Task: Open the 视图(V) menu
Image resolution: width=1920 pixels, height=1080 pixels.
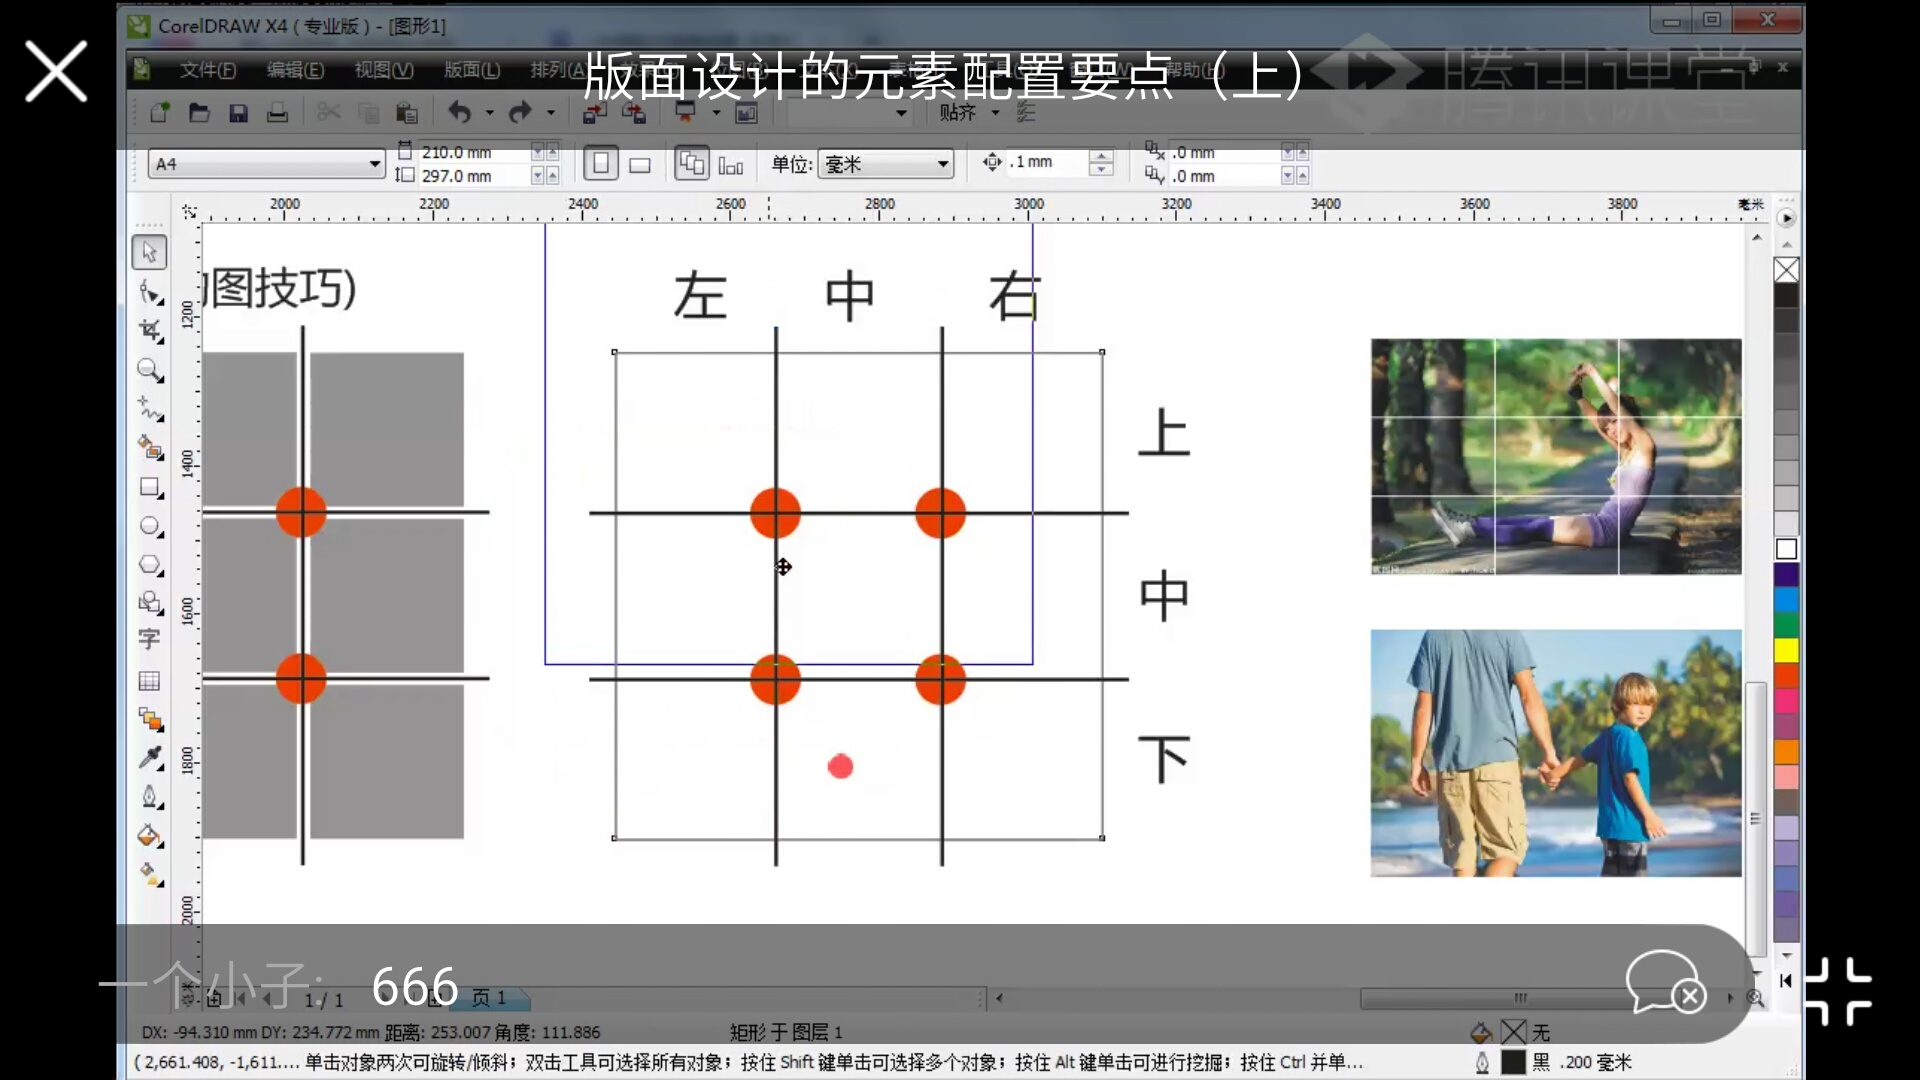Action: point(384,70)
